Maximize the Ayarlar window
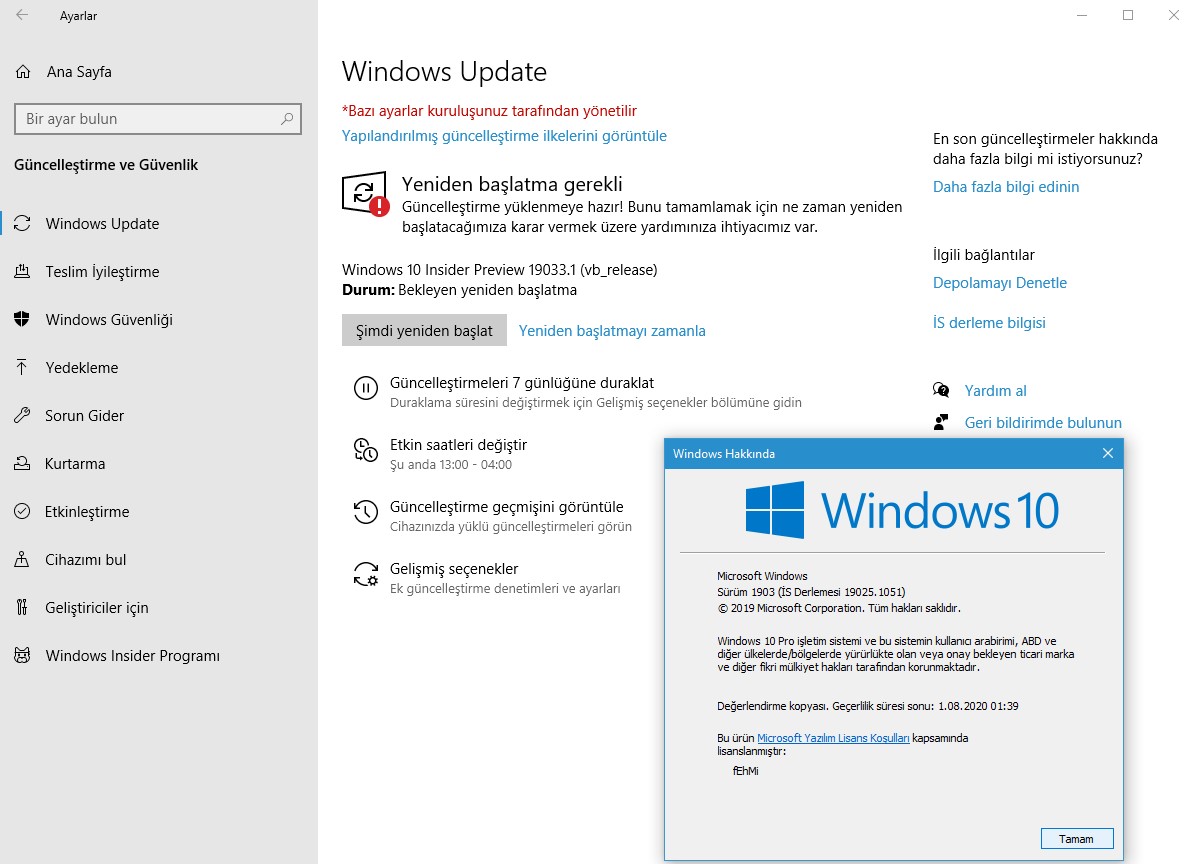The height and width of the screenshot is (864, 1195). tap(1128, 15)
